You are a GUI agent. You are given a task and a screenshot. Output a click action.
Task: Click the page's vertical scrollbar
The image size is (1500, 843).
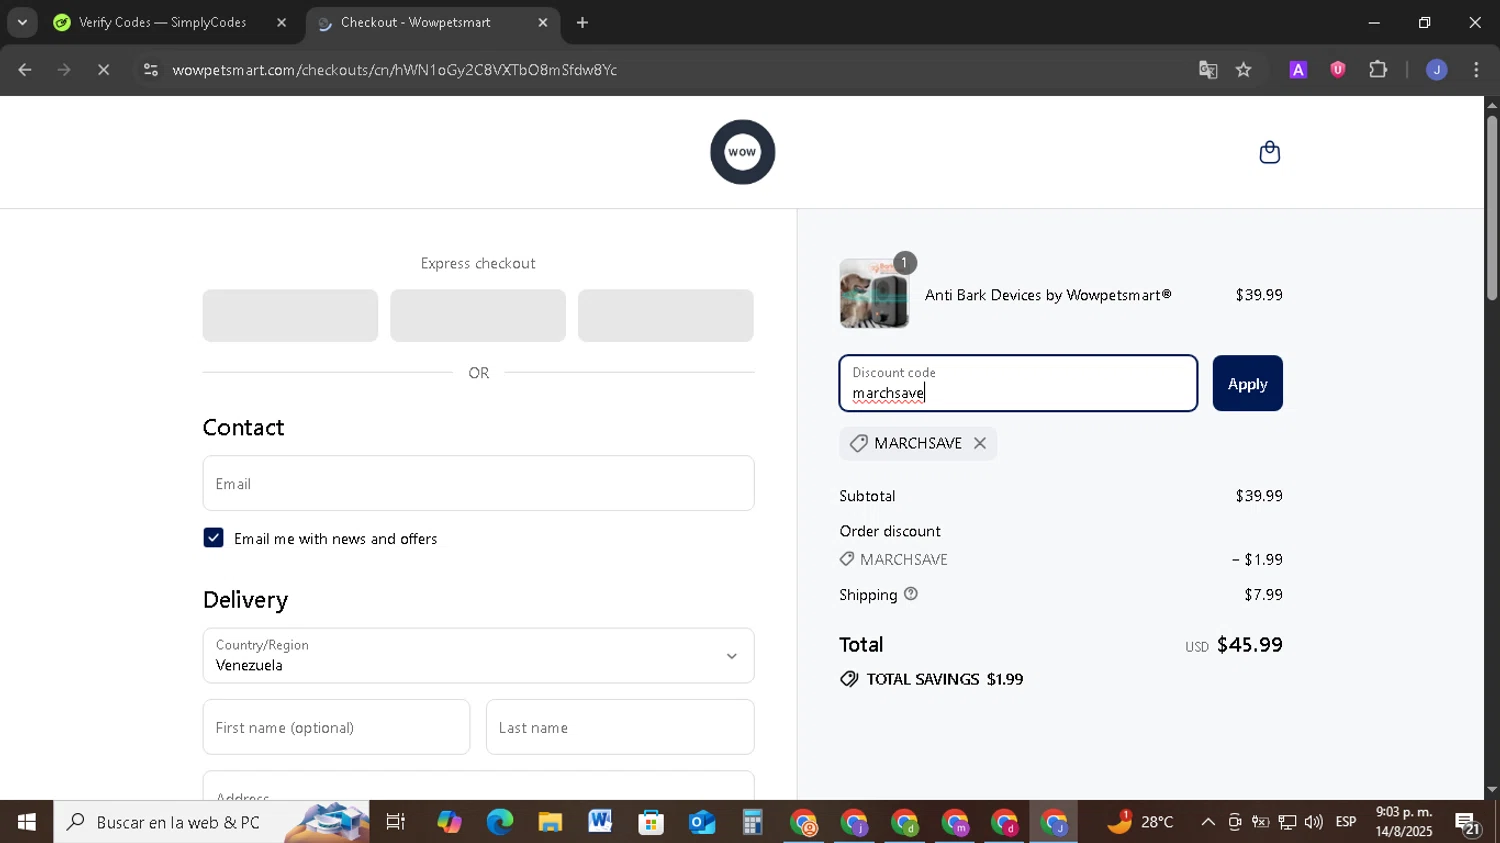(x=1491, y=208)
